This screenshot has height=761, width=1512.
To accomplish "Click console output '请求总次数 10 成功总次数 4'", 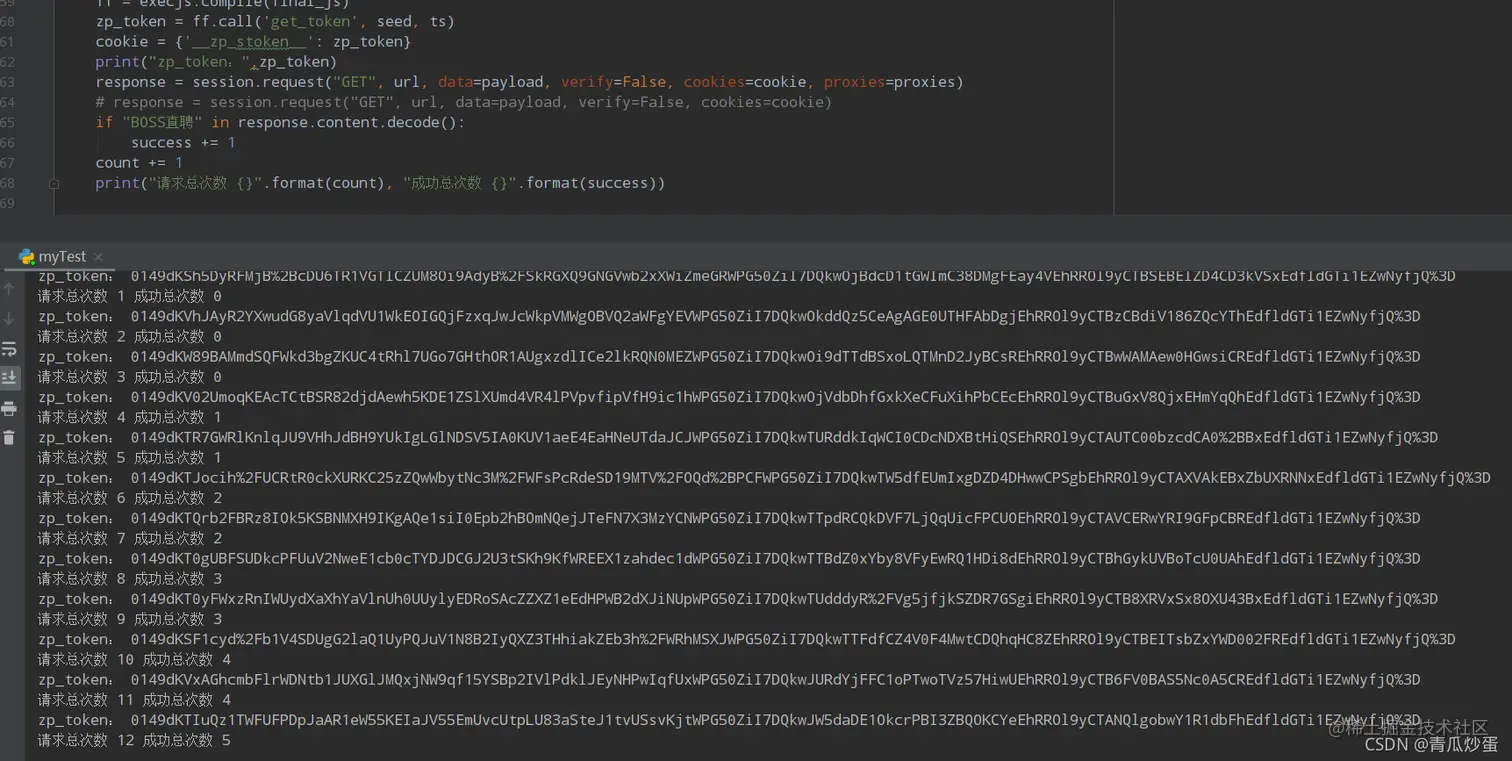I will 135,659.
